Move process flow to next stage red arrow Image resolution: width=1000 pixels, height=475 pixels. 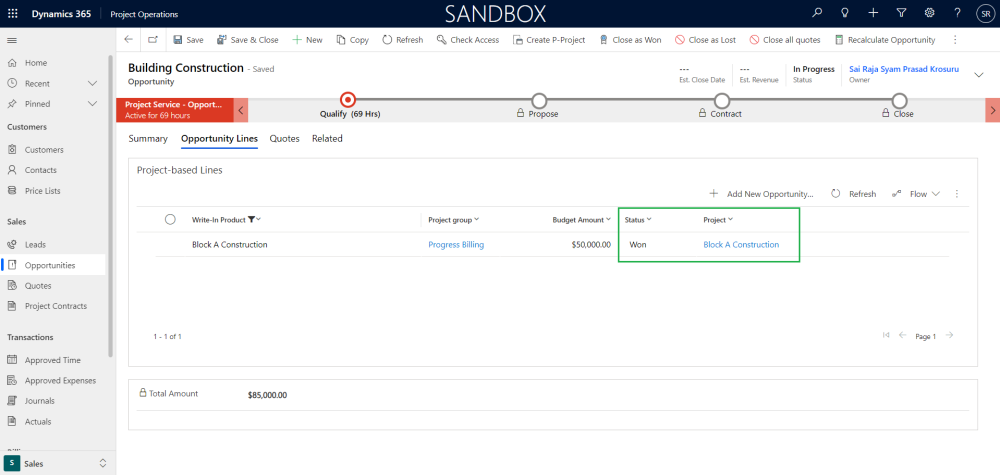click(993, 110)
